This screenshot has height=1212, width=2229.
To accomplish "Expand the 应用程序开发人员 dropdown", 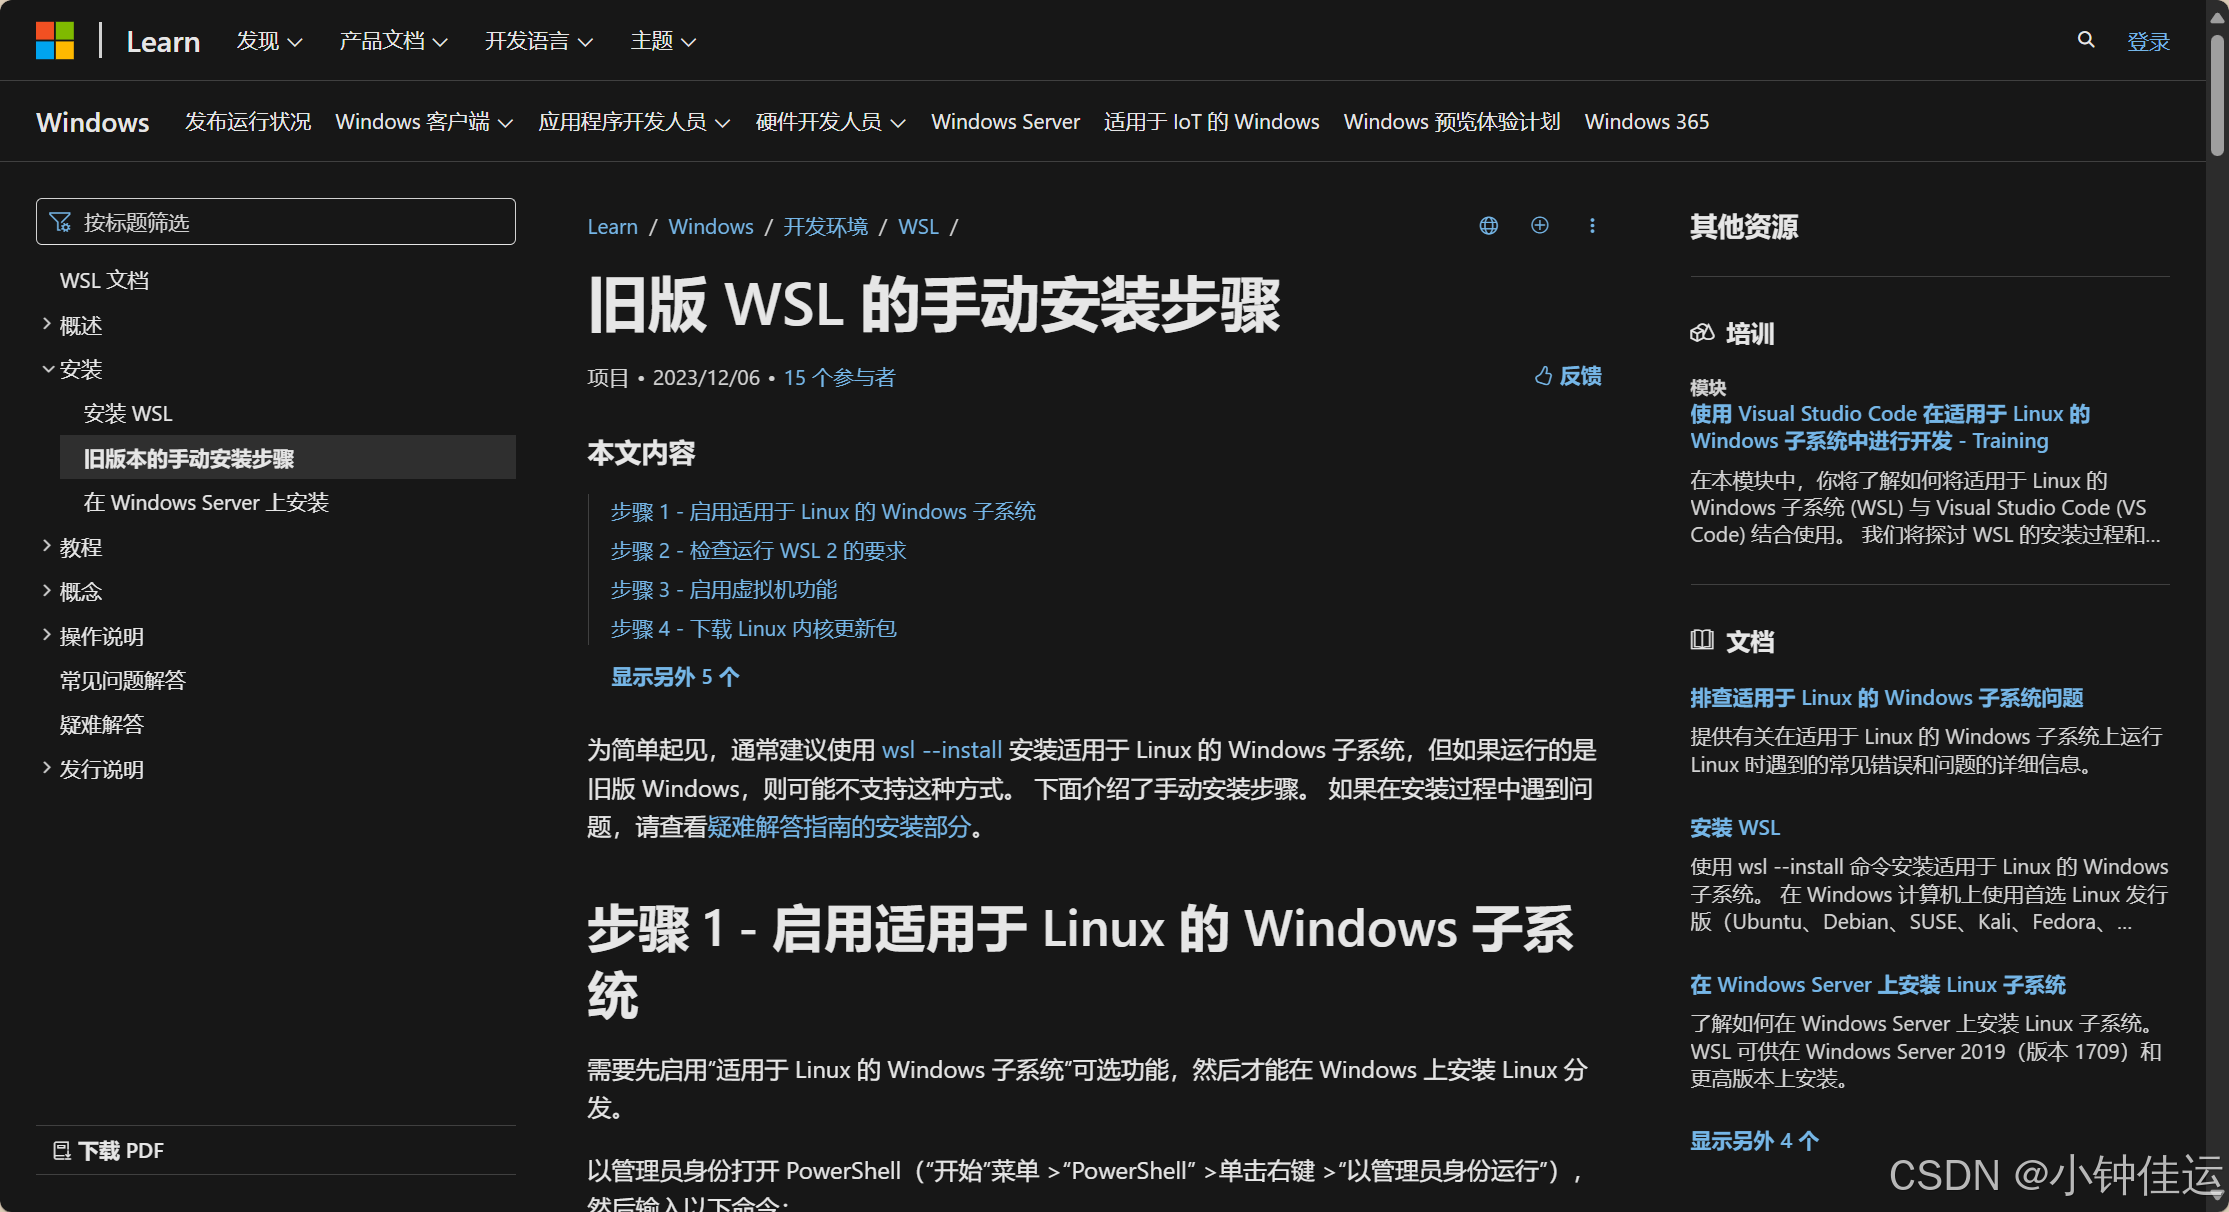I will click(634, 122).
